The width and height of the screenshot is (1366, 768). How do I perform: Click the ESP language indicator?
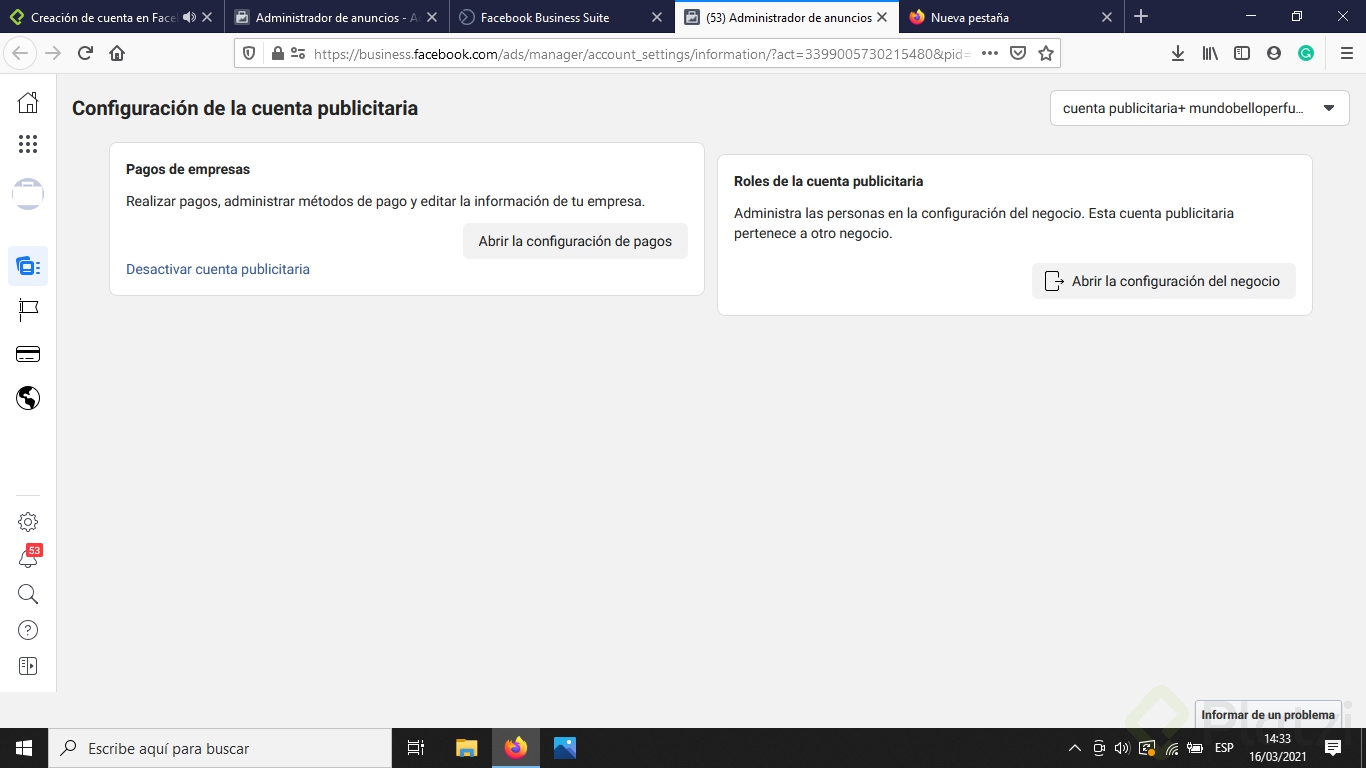[x=1224, y=748]
